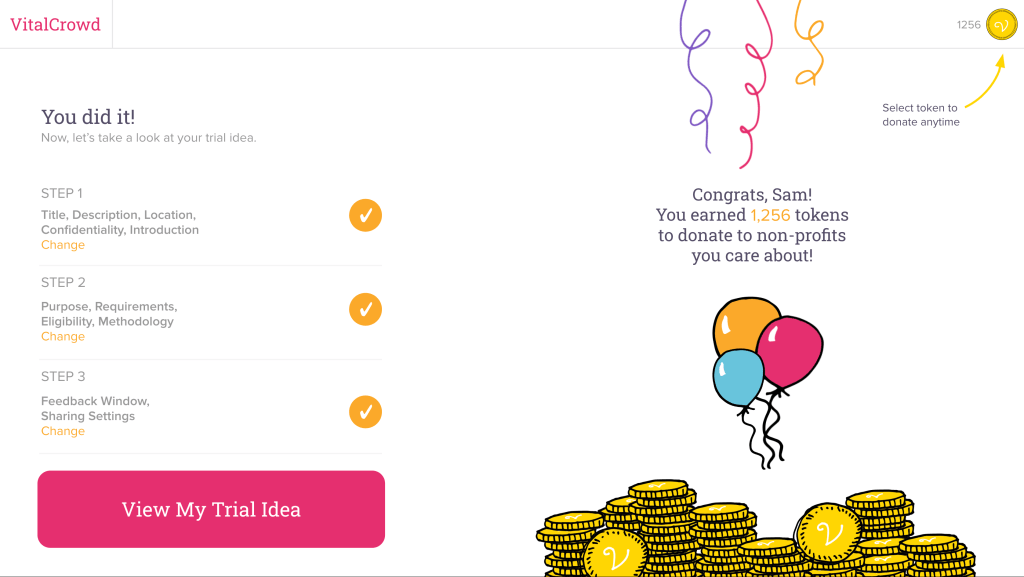This screenshot has width=1024, height=577.
Task: Click the yellow curved arrow pointing to the token
Action: coord(985,84)
